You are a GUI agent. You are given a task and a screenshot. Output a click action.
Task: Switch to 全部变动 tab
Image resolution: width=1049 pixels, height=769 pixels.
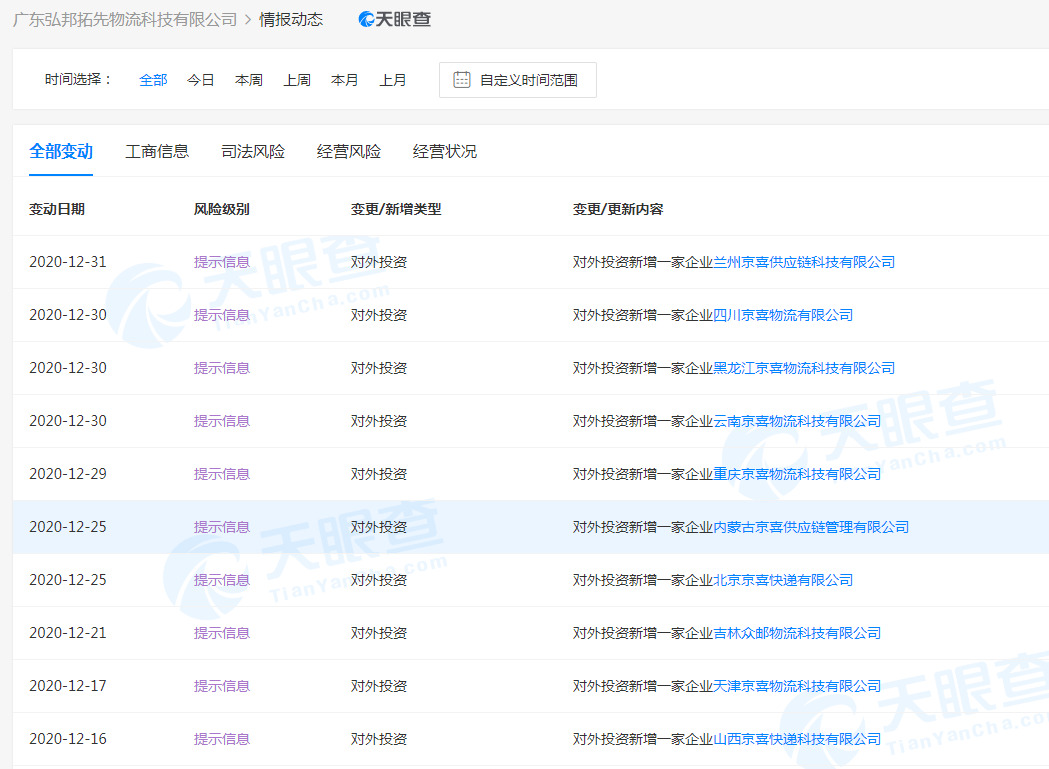[x=61, y=151]
